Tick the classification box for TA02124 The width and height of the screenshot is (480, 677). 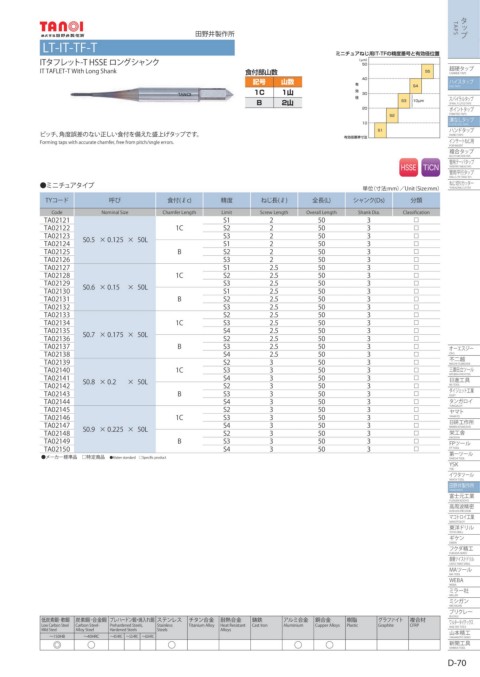416,244
